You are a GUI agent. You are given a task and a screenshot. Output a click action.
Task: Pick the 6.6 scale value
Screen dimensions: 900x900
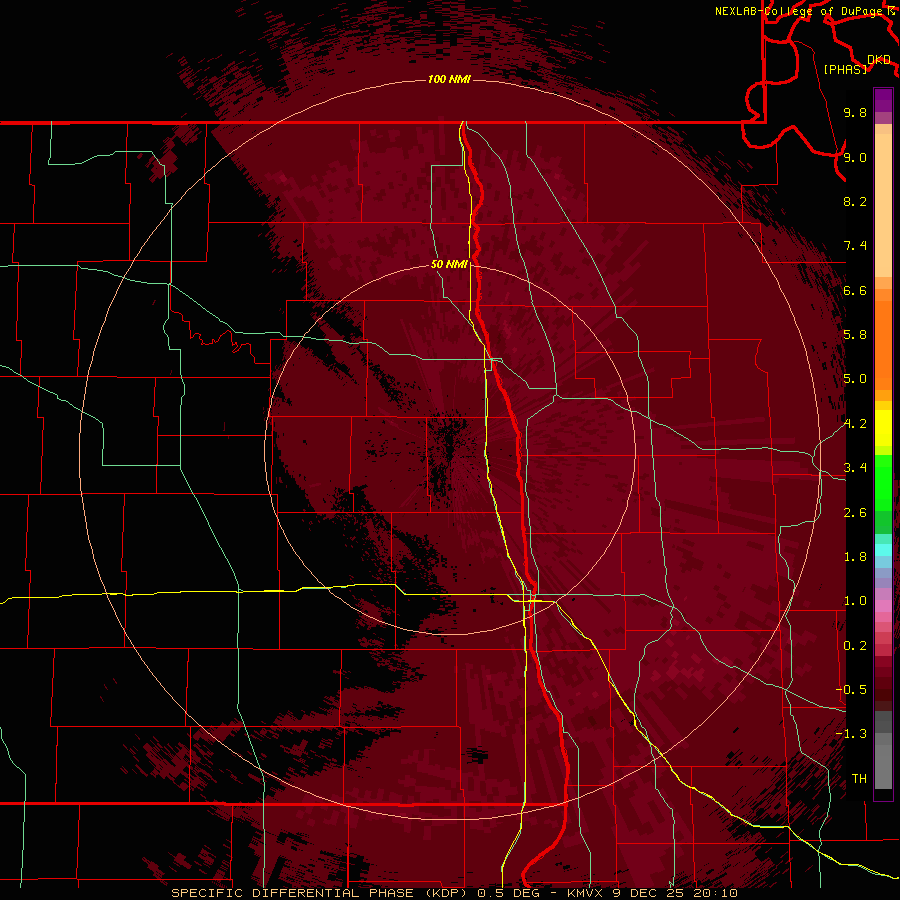coord(855,290)
